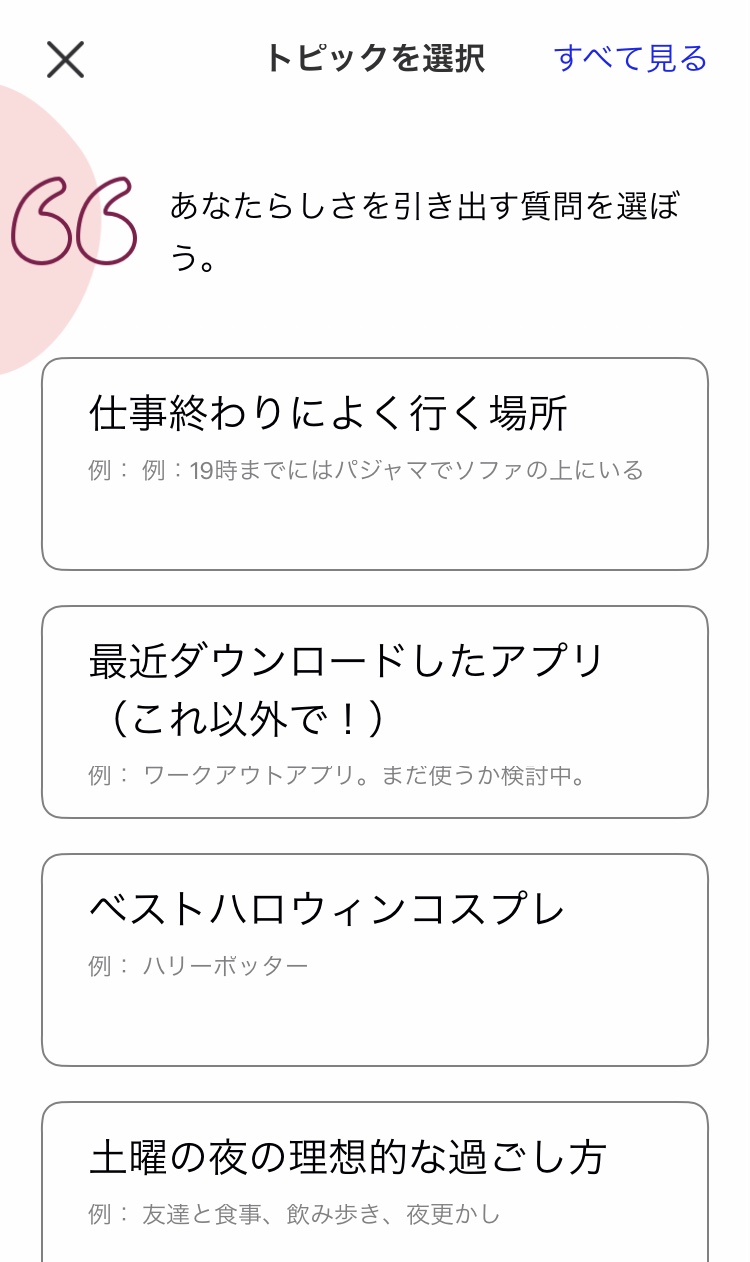750x1262 pixels.
Task: Select the 土曜の夜の理想的な過ごし方 topic
Action: 348,1157
